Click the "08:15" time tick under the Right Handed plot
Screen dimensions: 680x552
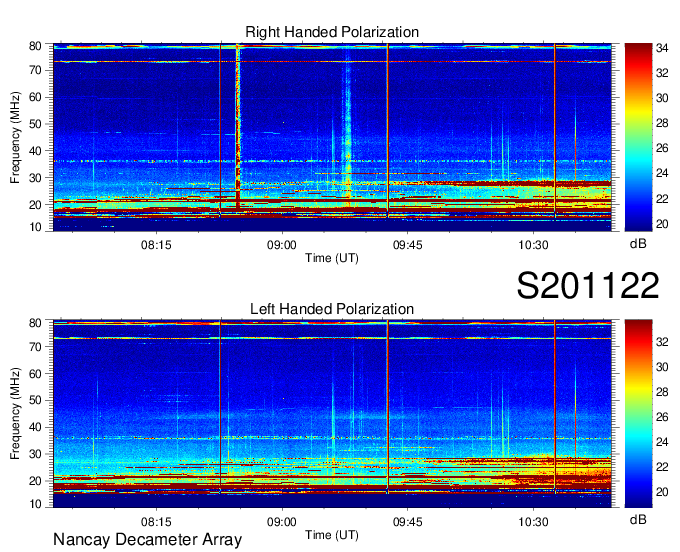coord(156,245)
